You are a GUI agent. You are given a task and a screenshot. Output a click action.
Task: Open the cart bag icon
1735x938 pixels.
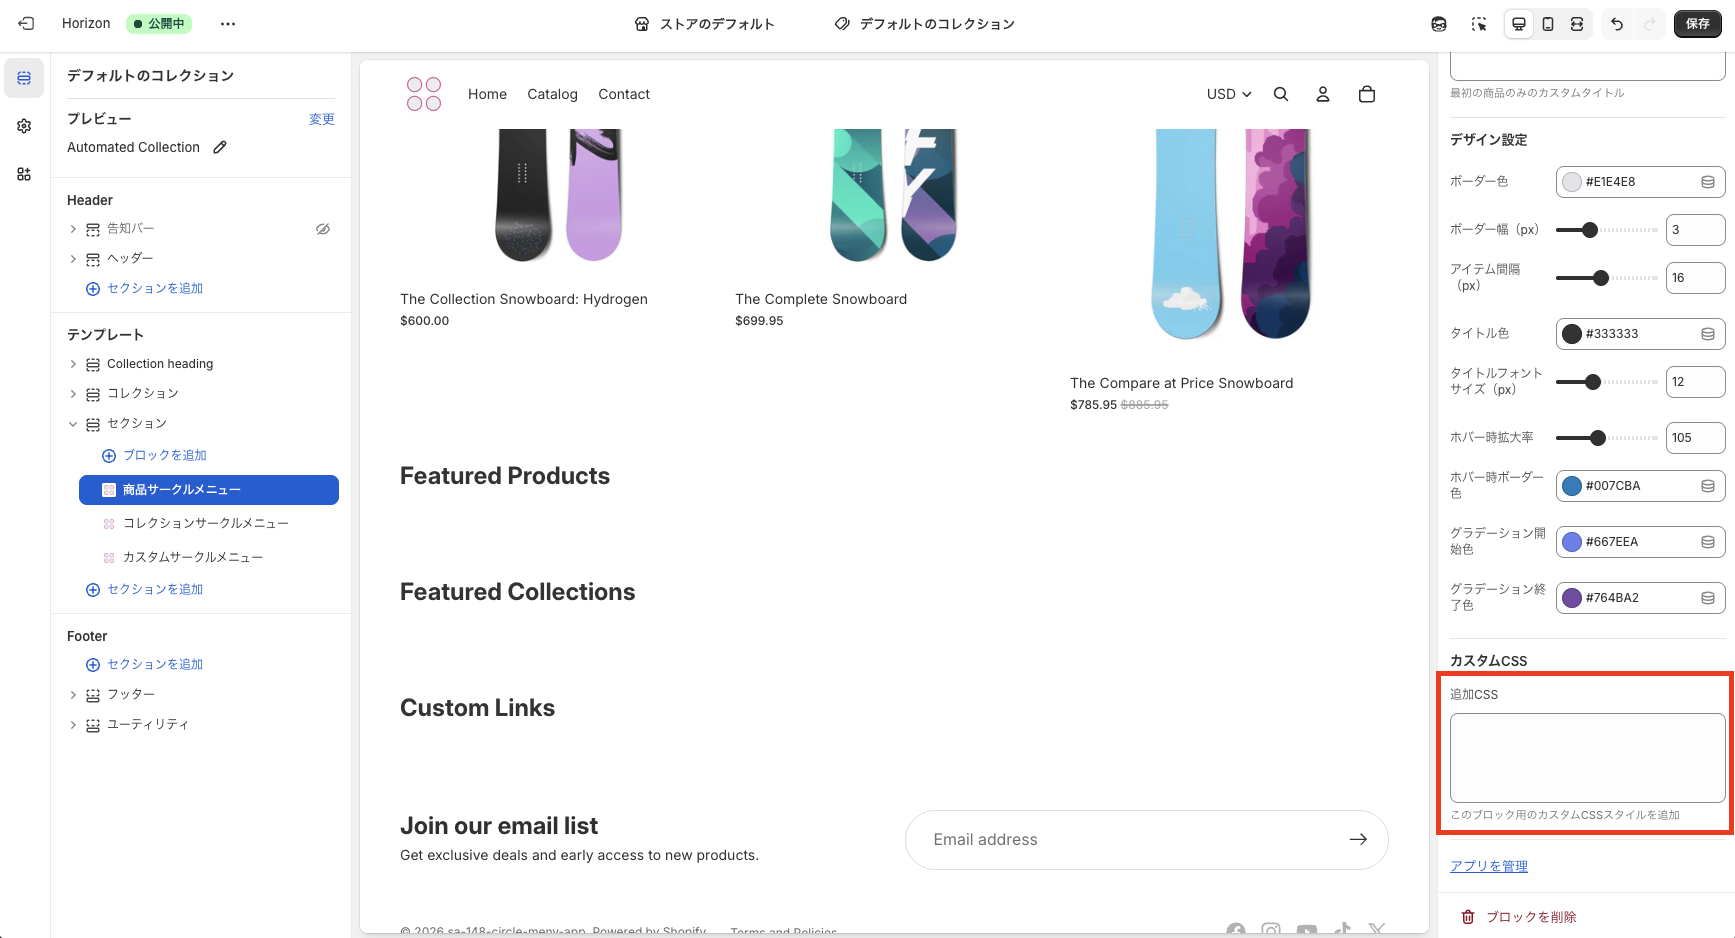pyautogui.click(x=1367, y=94)
